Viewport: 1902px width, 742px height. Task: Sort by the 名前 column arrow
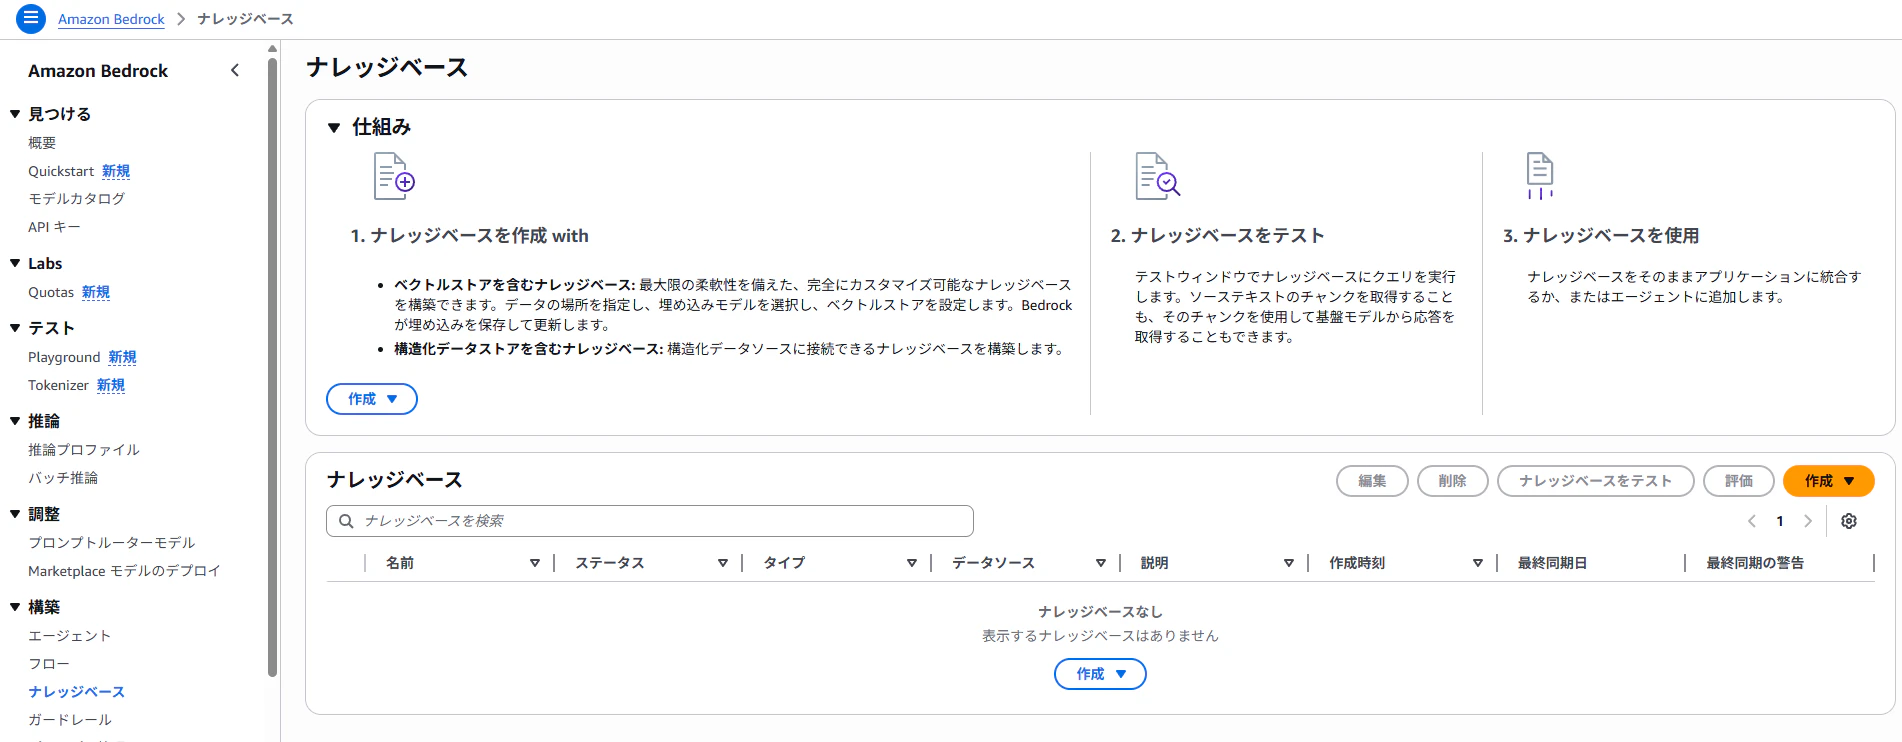tap(535, 563)
